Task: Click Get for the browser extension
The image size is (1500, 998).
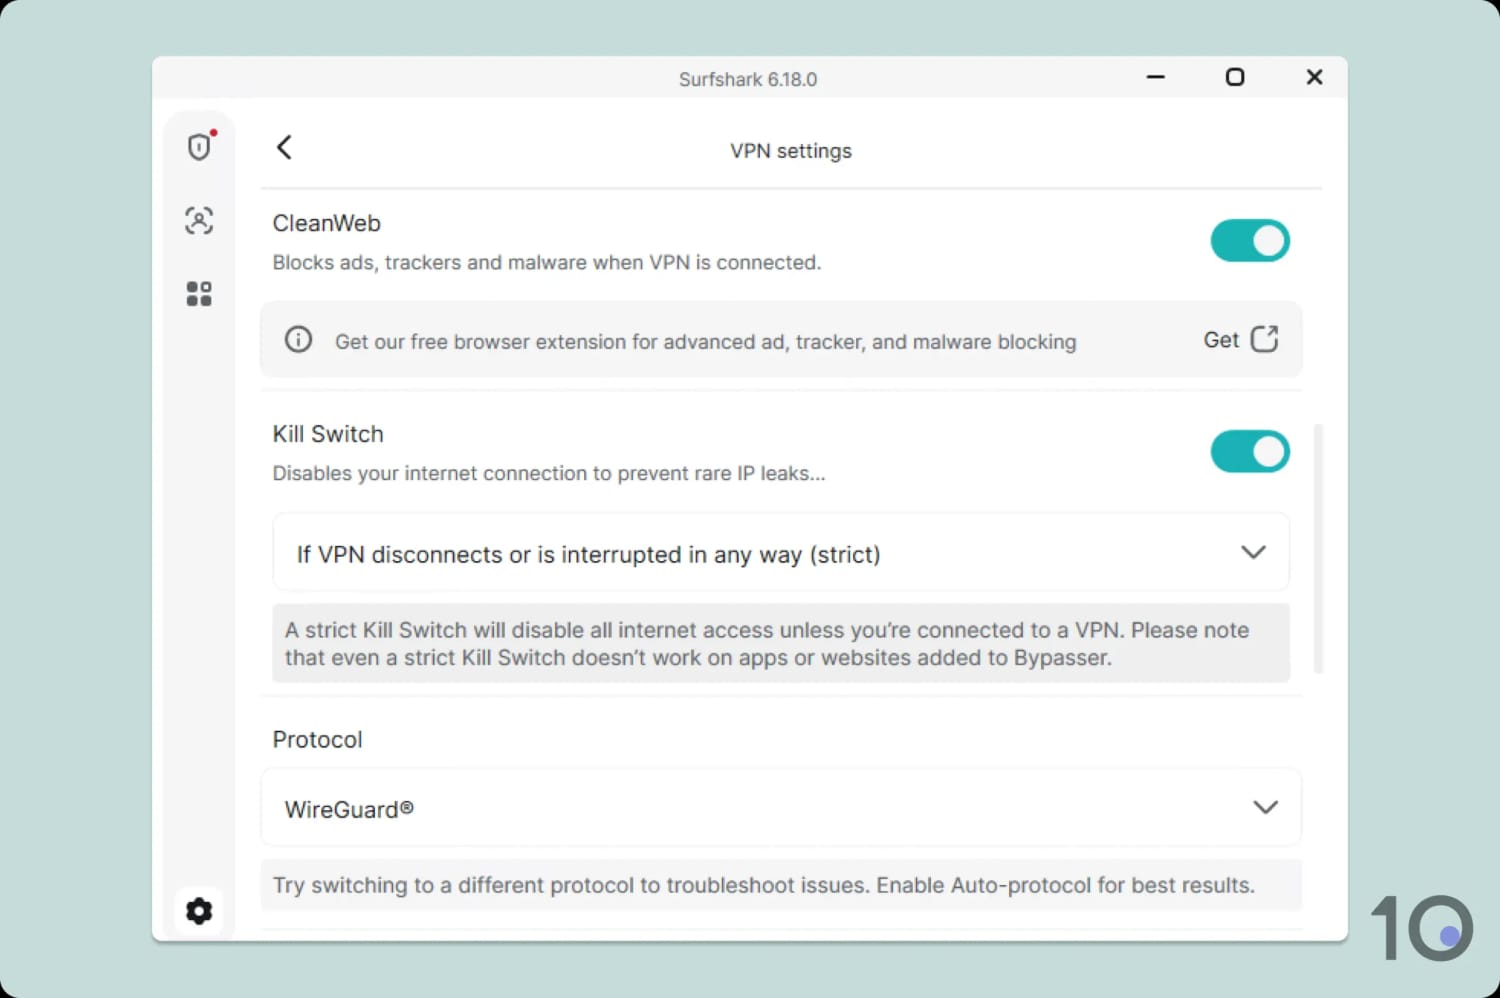Action: [1221, 340]
